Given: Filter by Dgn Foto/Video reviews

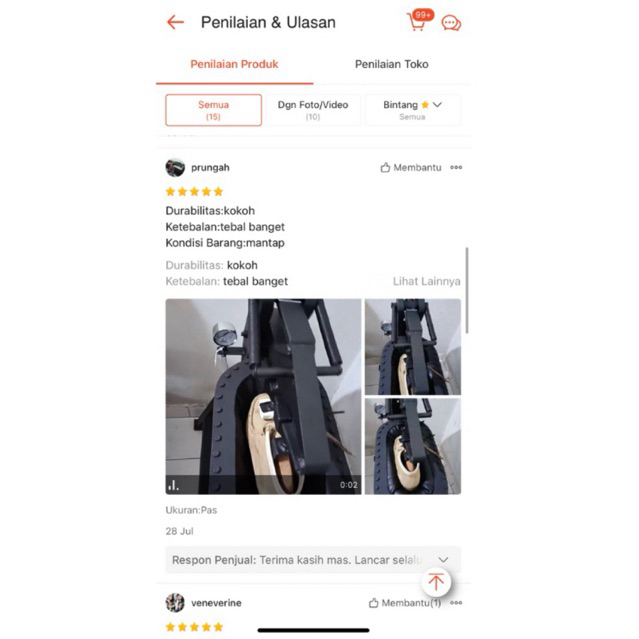Looking at the screenshot, I should pyautogui.click(x=313, y=110).
